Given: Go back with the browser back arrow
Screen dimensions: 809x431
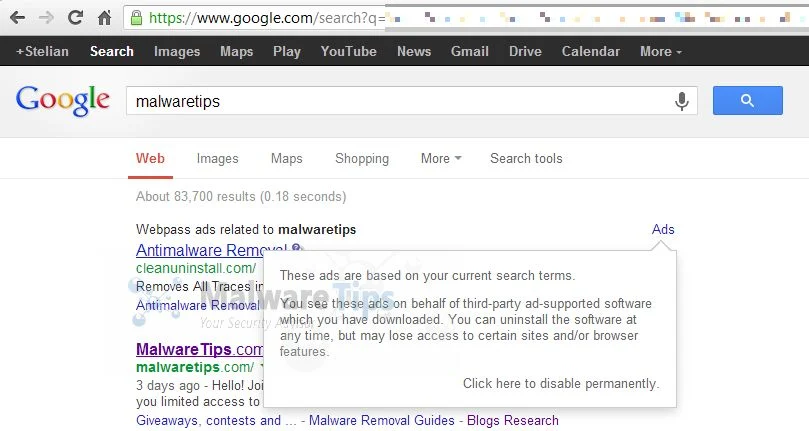Looking at the screenshot, I should point(18,18).
